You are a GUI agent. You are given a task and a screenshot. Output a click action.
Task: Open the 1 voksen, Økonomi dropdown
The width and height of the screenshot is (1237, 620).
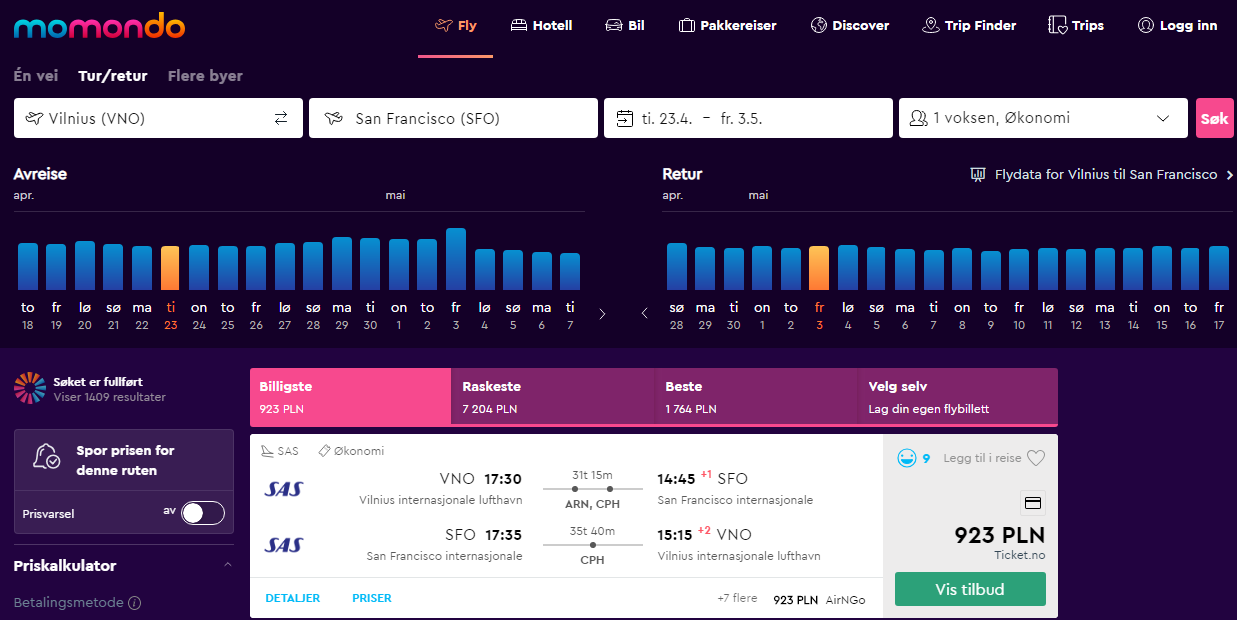1043,118
